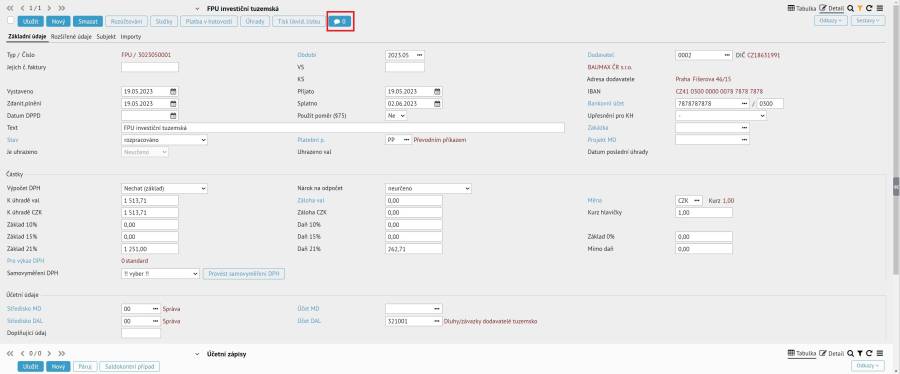Switch to Tabulka view in top toolbar
The image size is (900, 374).
pos(802,9)
